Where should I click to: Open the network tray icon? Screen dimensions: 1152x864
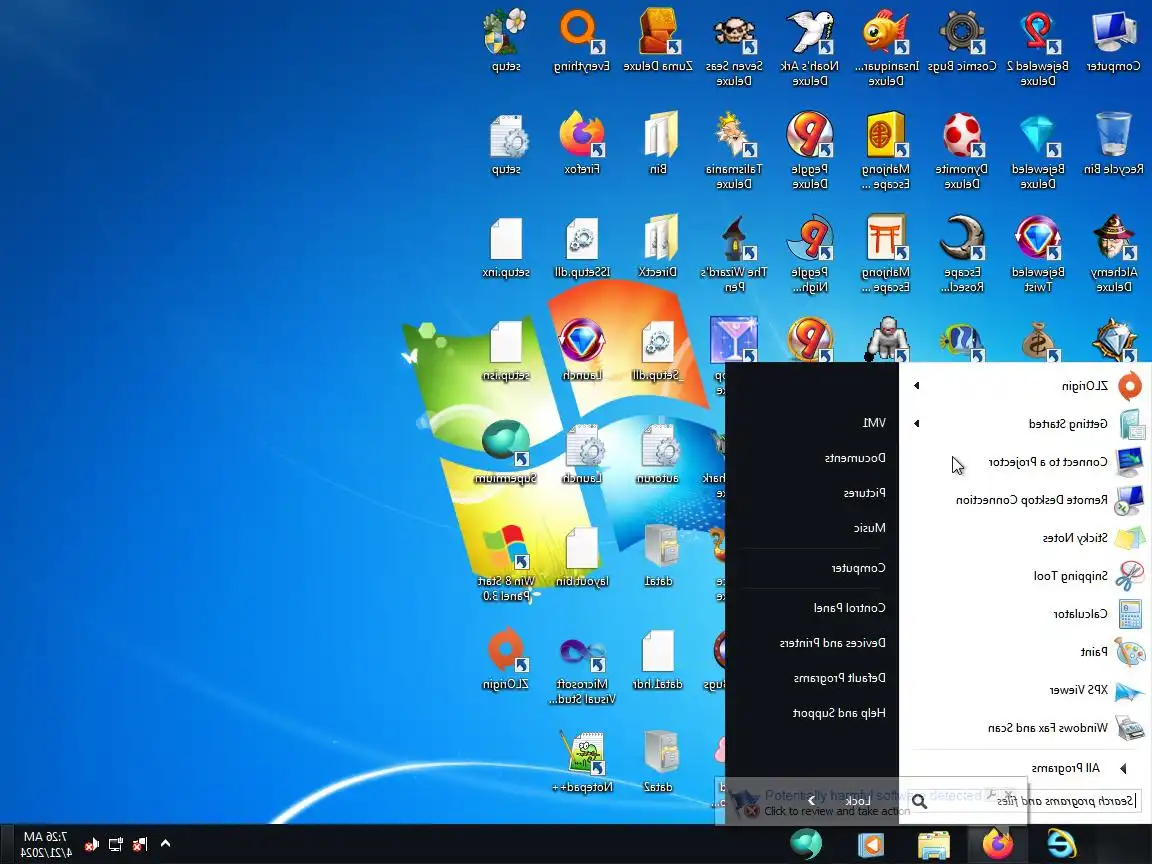(115, 844)
